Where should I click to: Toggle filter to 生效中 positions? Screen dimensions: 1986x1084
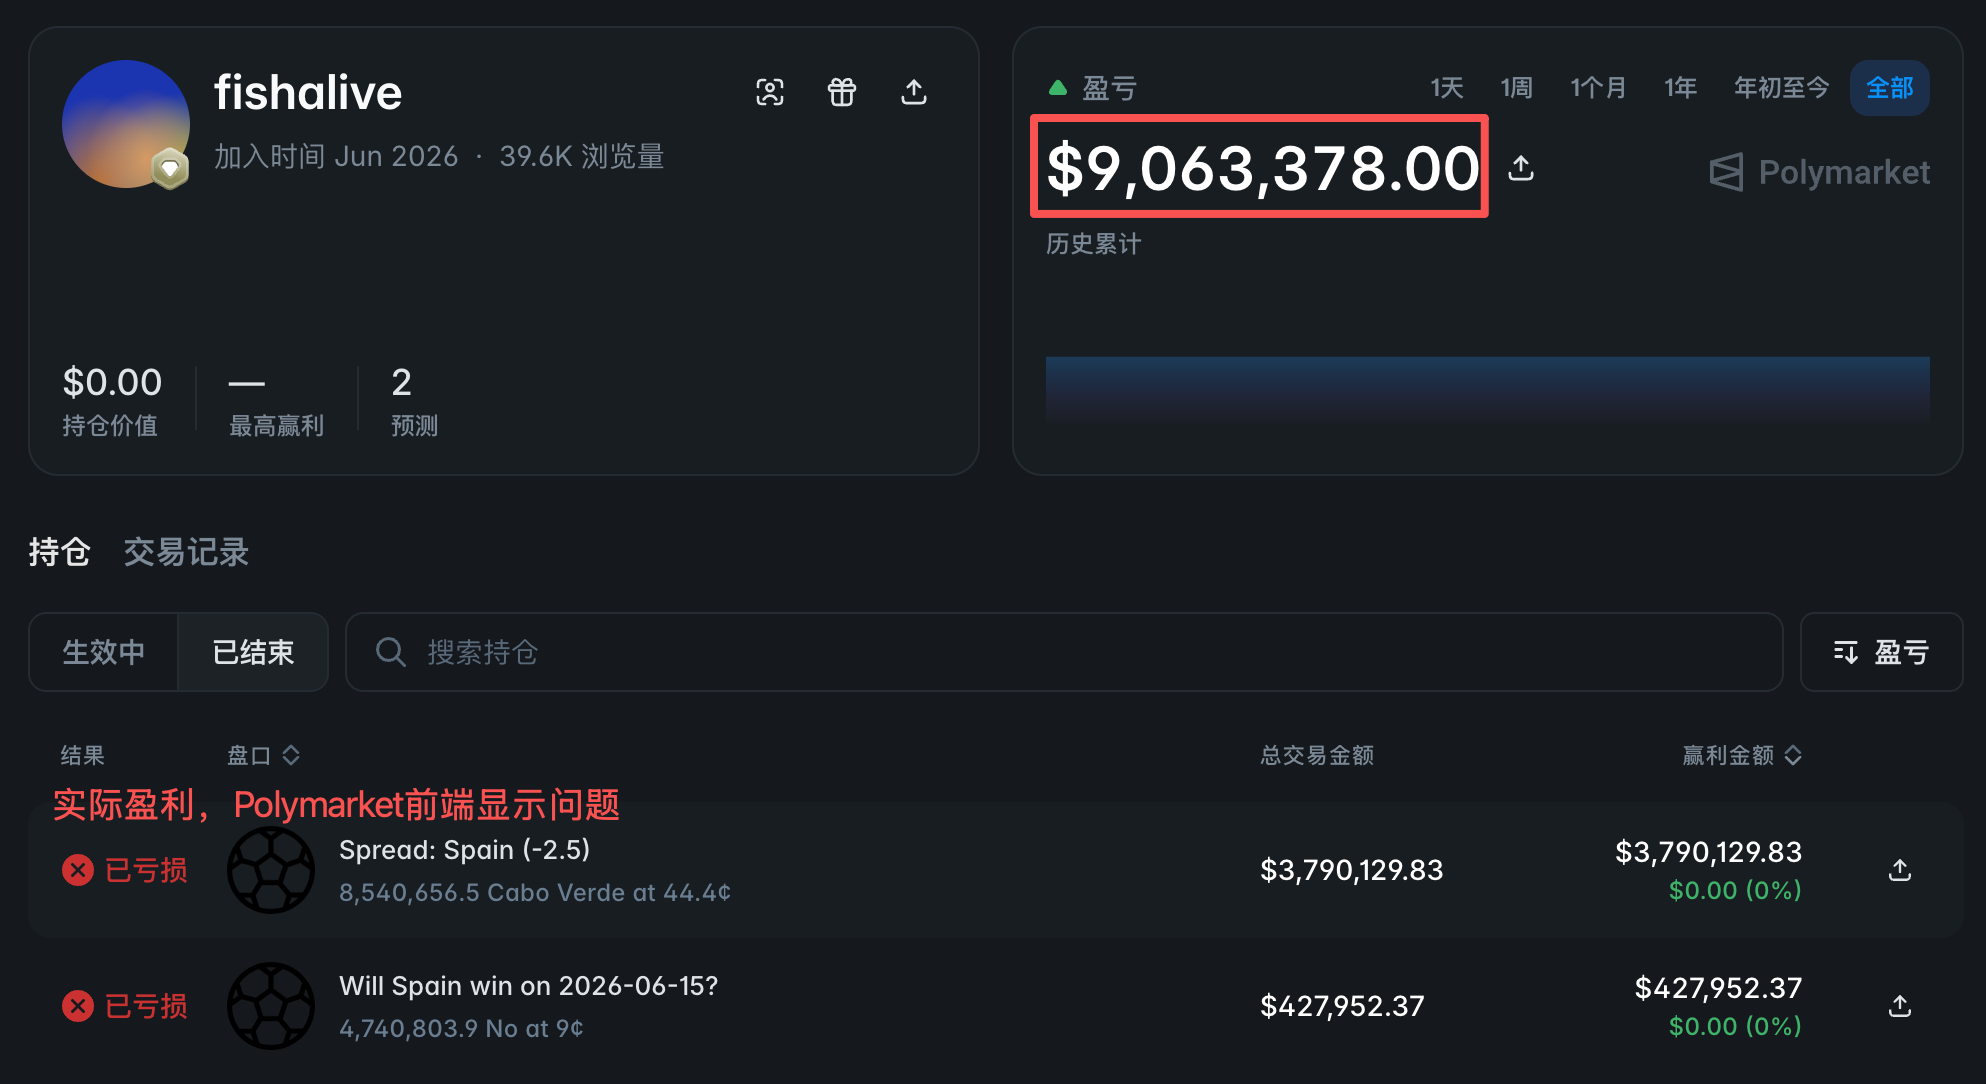pos(104,652)
